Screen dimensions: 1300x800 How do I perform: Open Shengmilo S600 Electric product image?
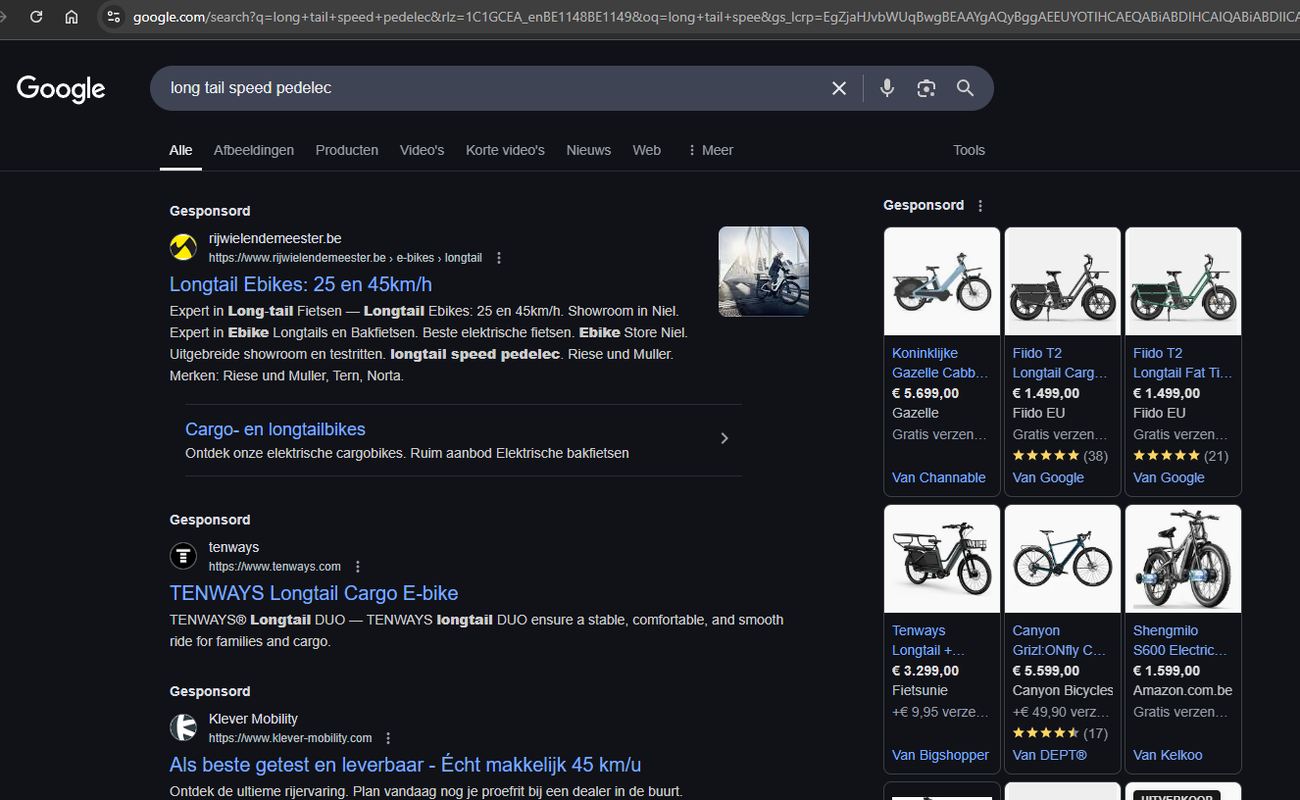tap(1183, 559)
